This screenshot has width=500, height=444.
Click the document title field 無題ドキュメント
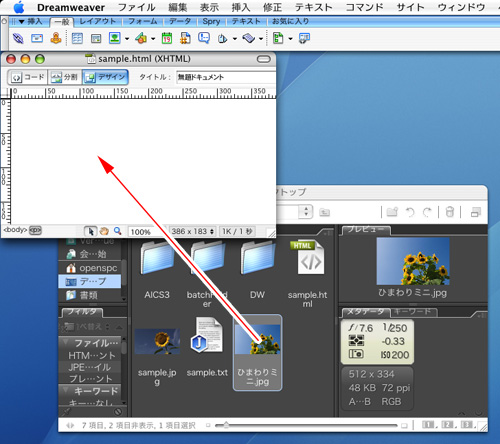coord(226,77)
